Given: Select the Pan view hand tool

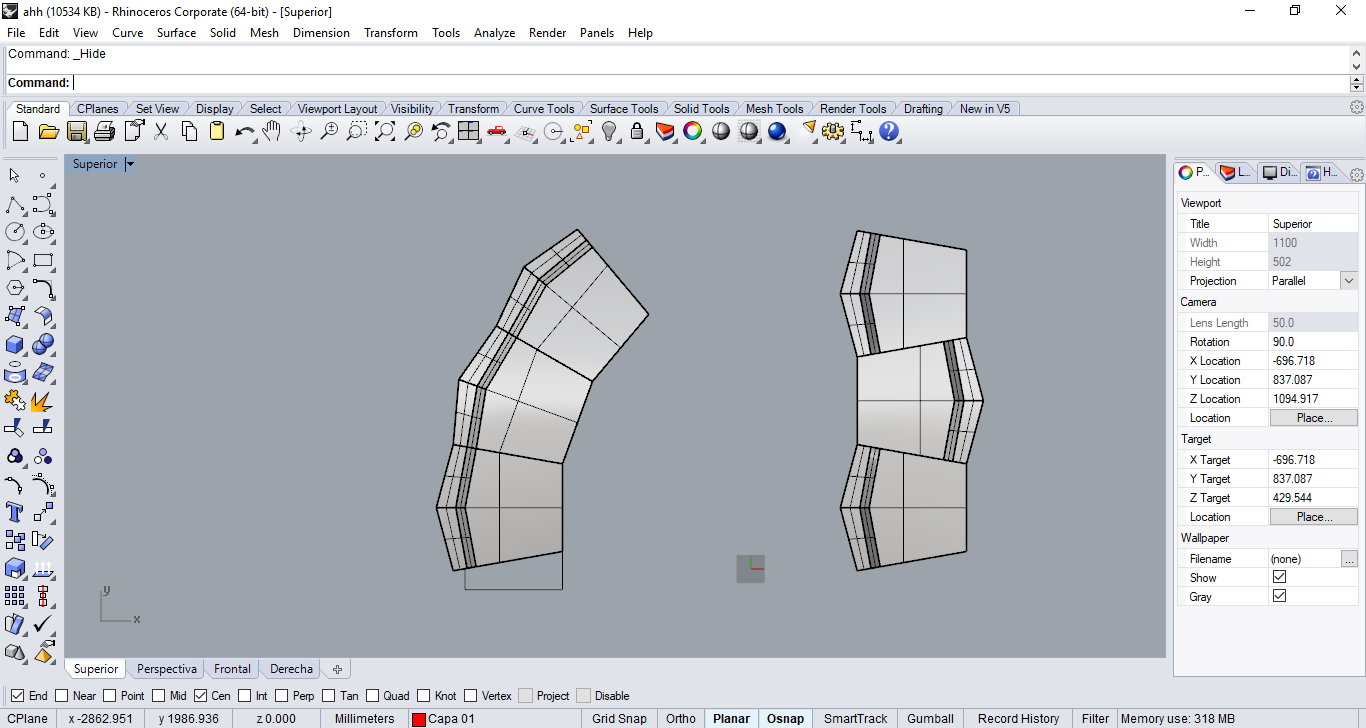Looking at the screenshot, I should 272,131.
